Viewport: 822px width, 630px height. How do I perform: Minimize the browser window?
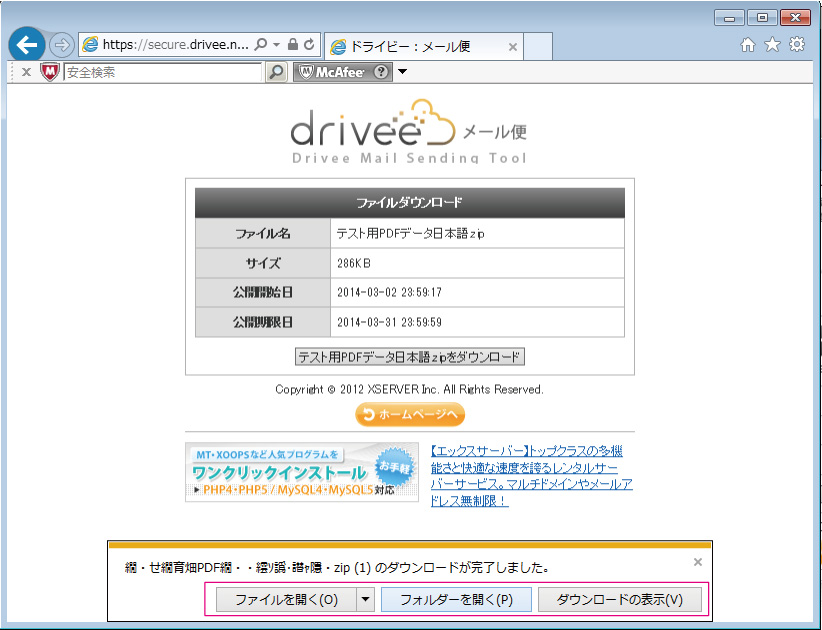tap(729, 18)
